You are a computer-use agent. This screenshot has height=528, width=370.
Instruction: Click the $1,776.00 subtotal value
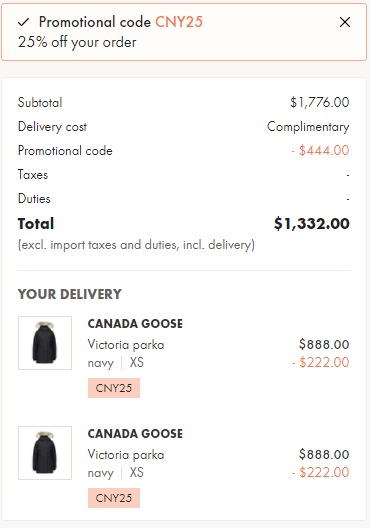point(320,102)
